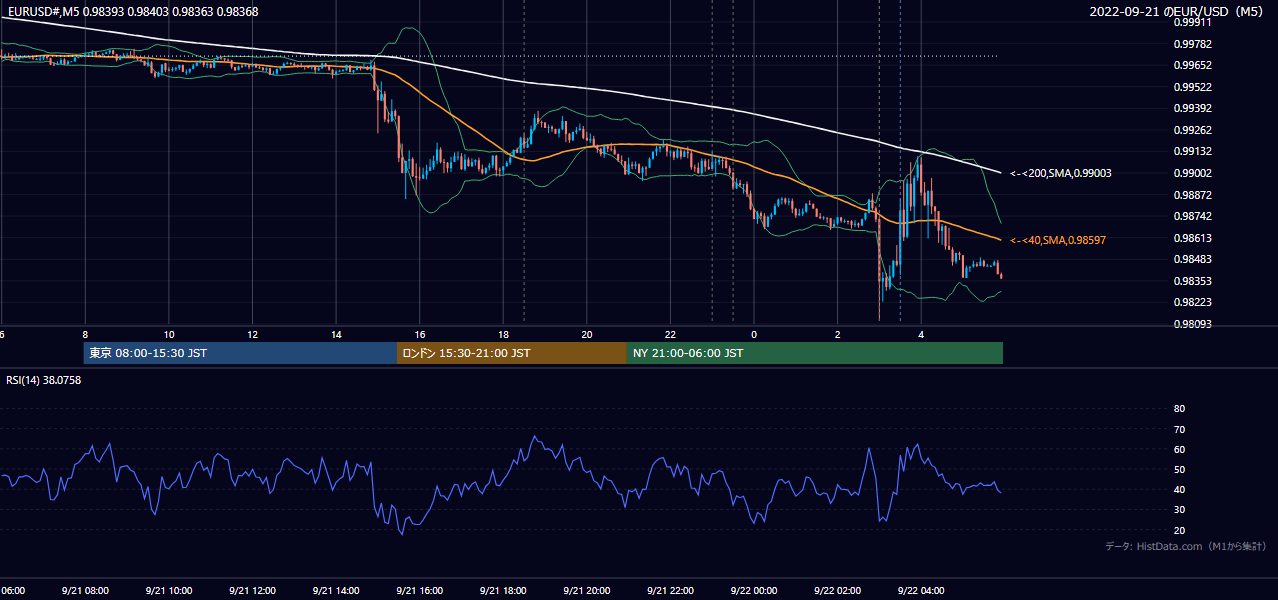Screen dimensions: 1278x600
Task: Click hour label 18 below price chart
Action: click(503, 334)
